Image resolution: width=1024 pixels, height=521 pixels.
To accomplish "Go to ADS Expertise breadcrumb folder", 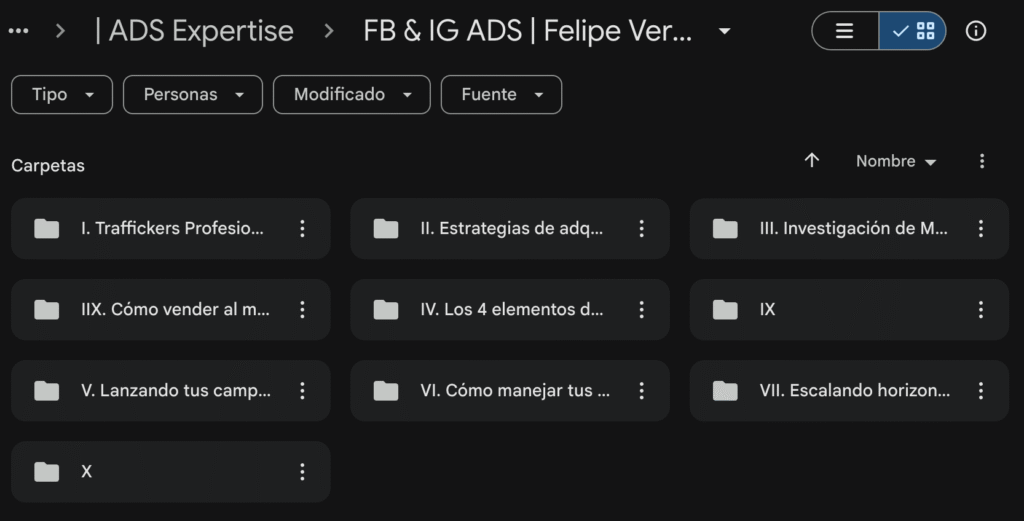I will [194, 31].
